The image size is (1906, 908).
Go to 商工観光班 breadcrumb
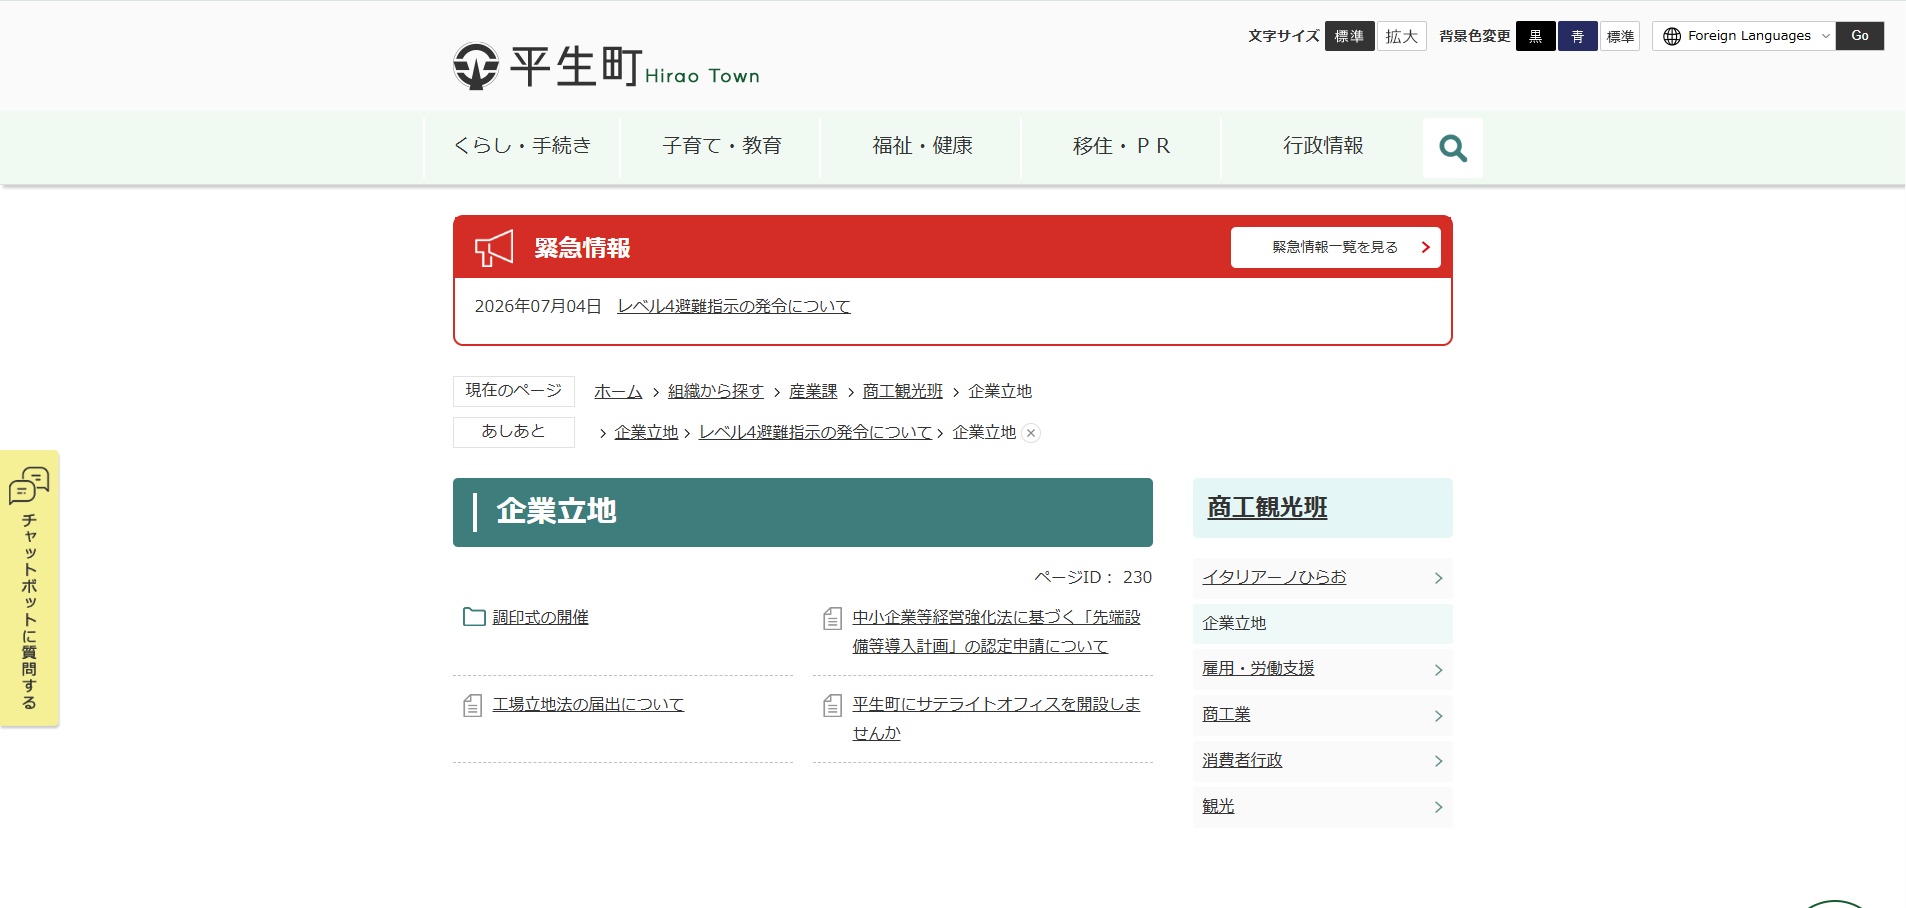(902, 391)
